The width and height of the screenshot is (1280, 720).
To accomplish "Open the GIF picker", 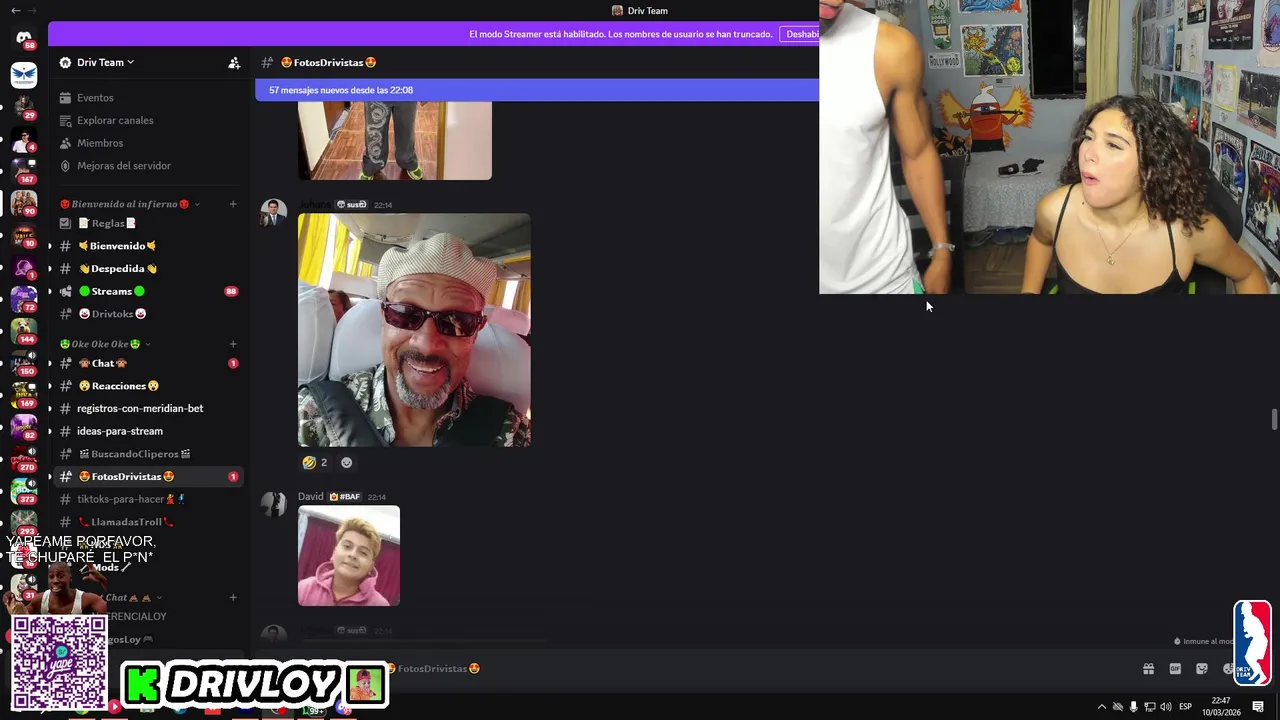I will tap(1175, 669).
